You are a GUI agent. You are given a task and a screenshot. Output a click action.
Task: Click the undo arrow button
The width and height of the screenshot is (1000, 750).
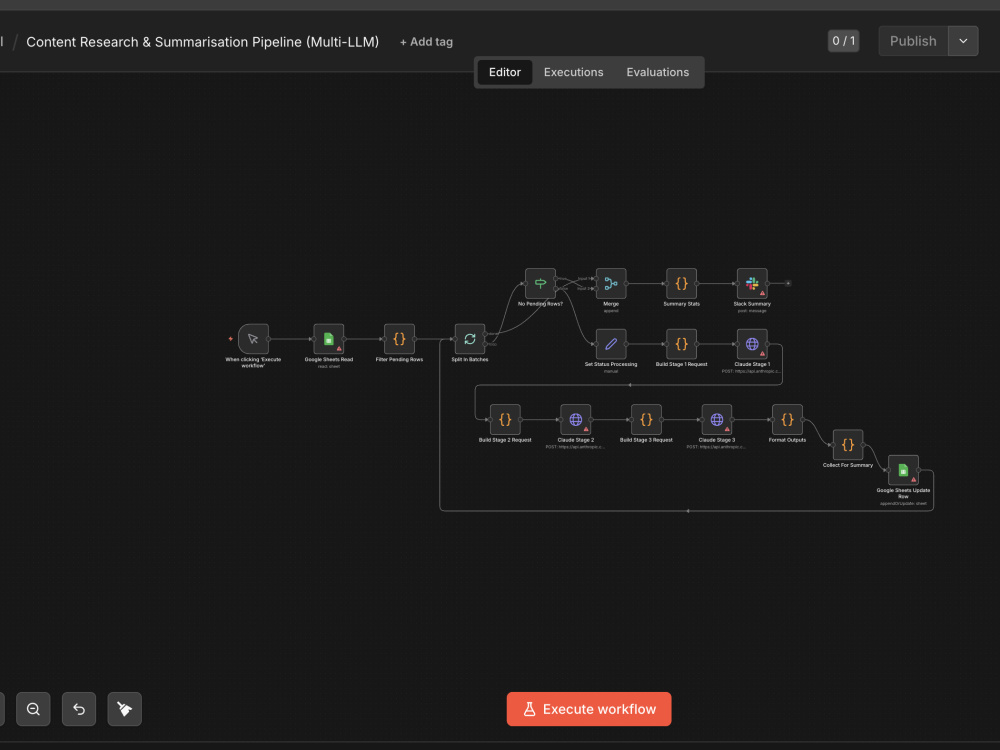pos(79,709)
